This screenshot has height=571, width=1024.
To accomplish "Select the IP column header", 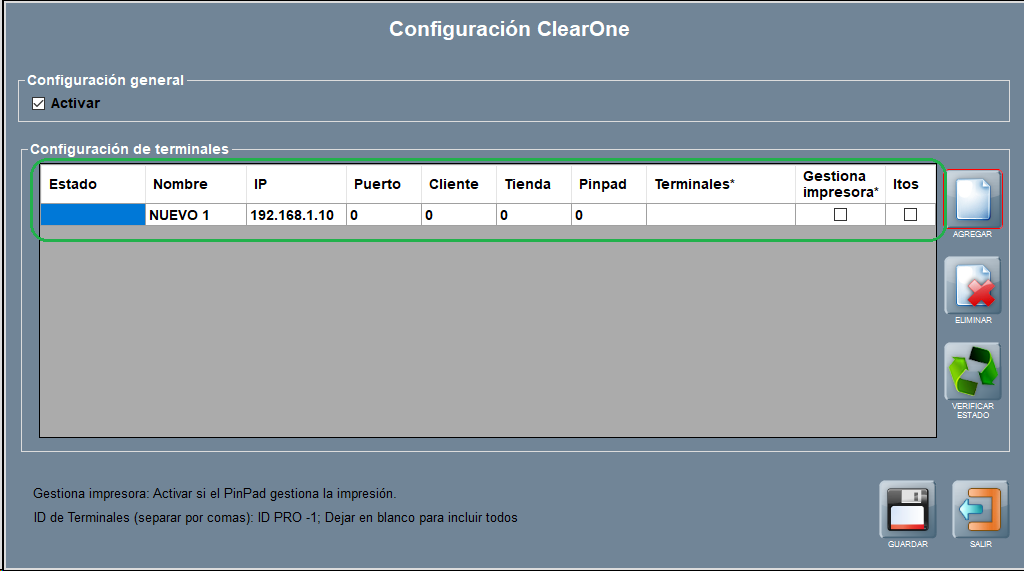I will pos(296,184).
